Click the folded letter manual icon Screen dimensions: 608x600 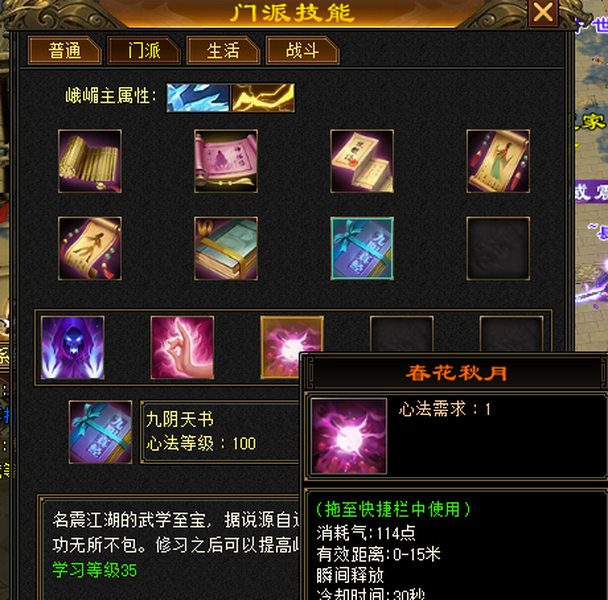362,161
